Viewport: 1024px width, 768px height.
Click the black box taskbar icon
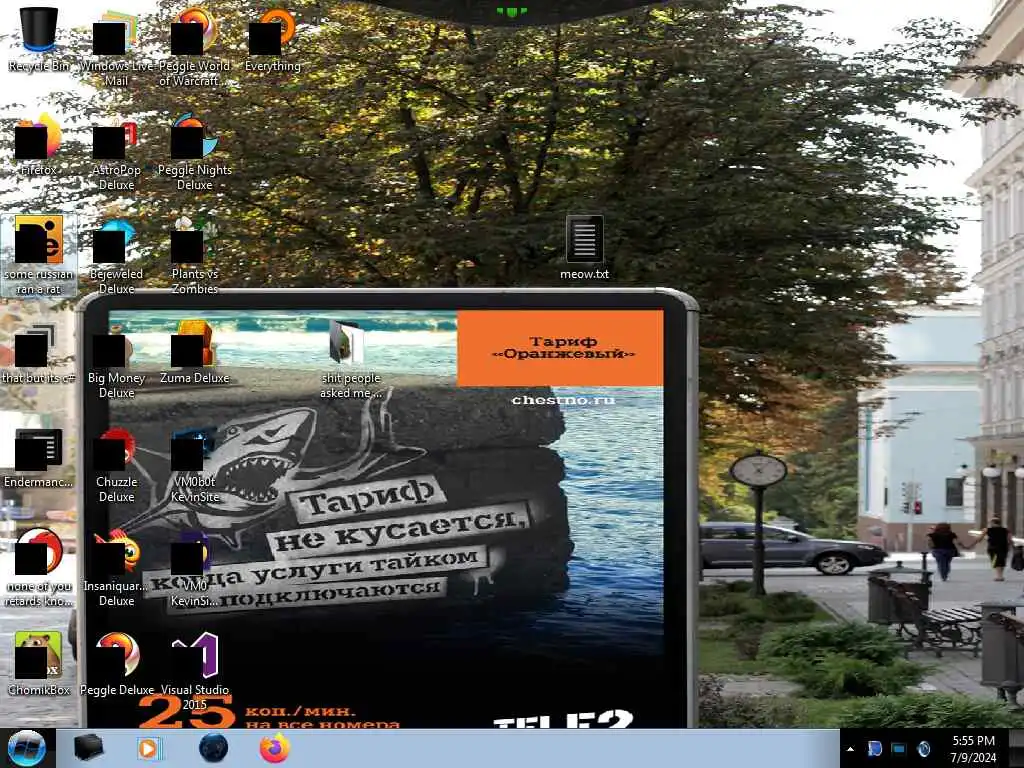point(88,748)
